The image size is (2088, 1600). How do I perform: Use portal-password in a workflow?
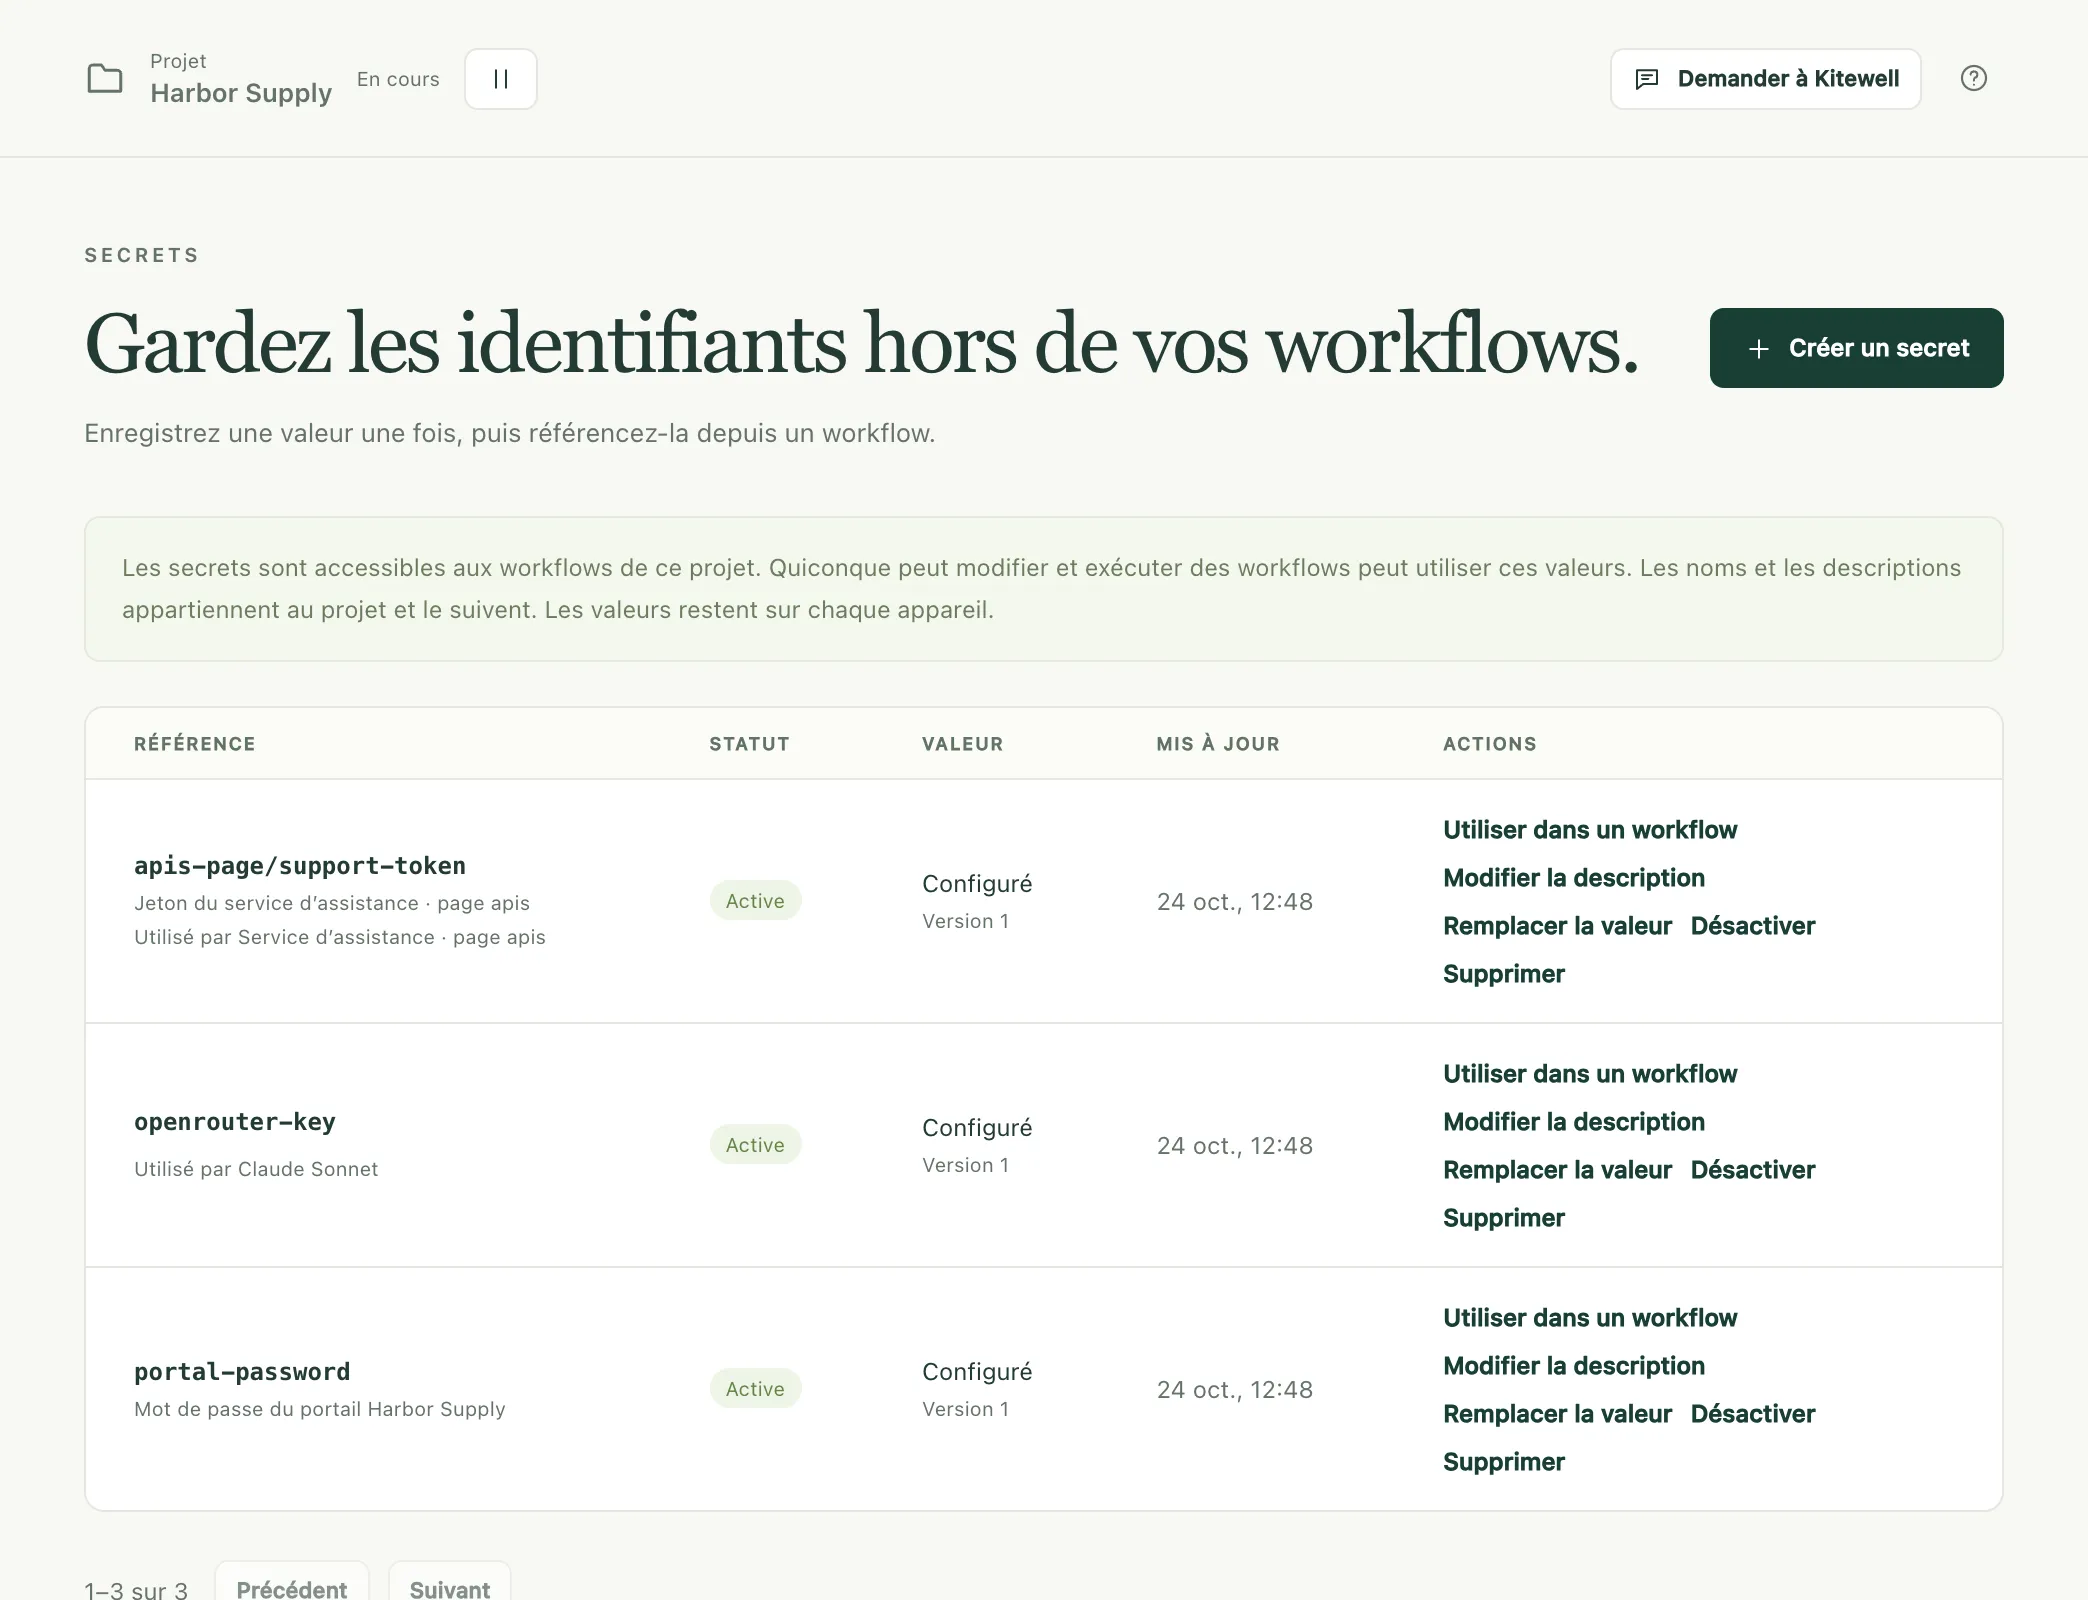1589,1318
